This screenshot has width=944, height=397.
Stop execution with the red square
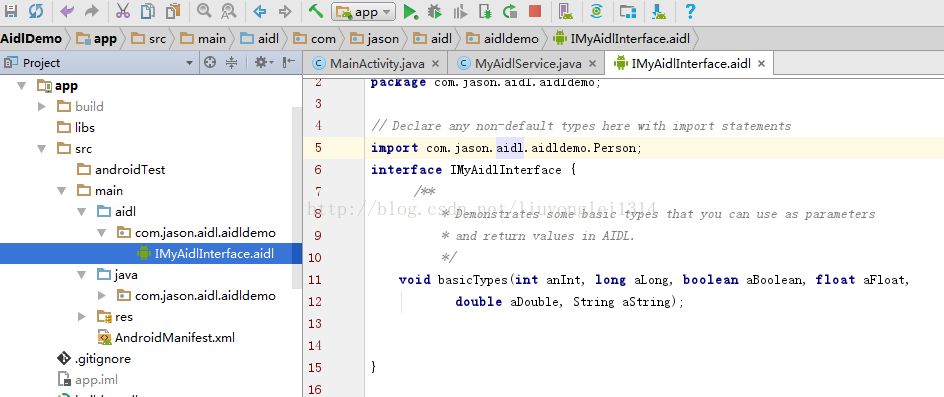[535, 11]
